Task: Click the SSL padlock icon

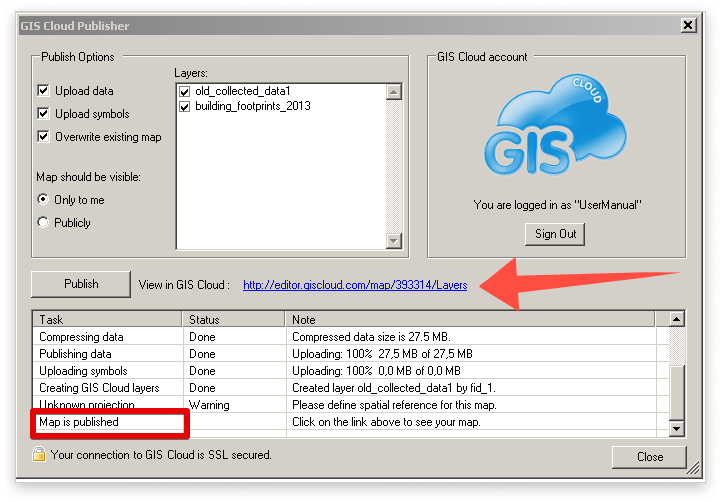Action: pyautogui.click(x=39, y=454)
